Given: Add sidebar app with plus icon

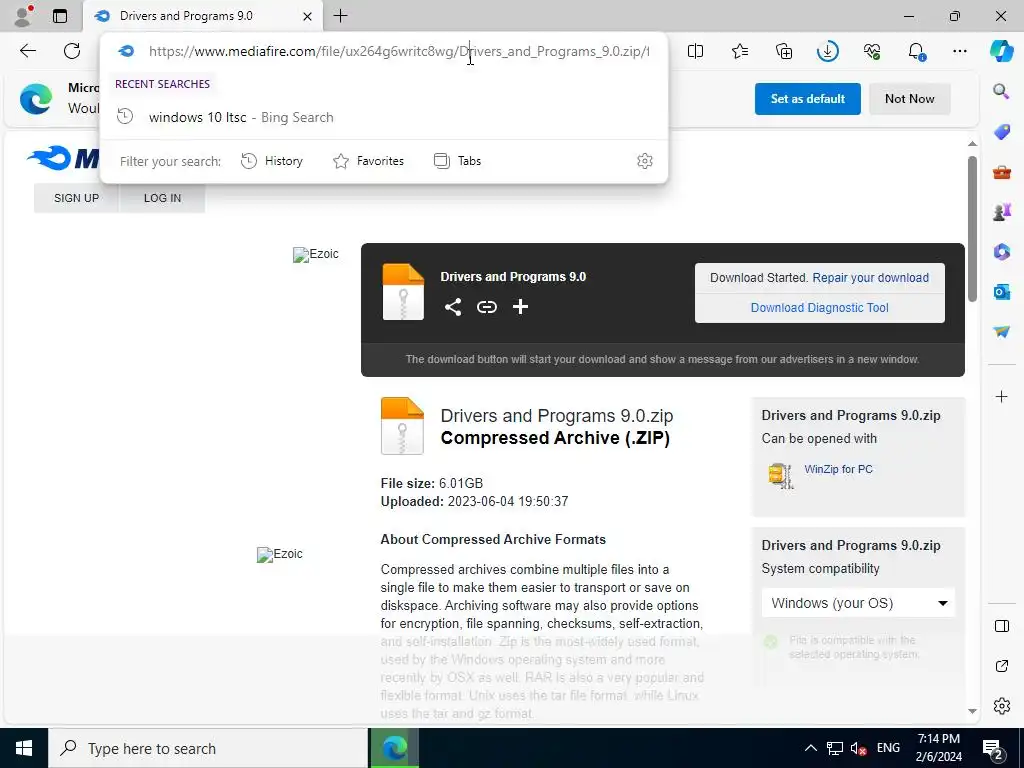Looking at the screenshot, I should (1001, 396).
